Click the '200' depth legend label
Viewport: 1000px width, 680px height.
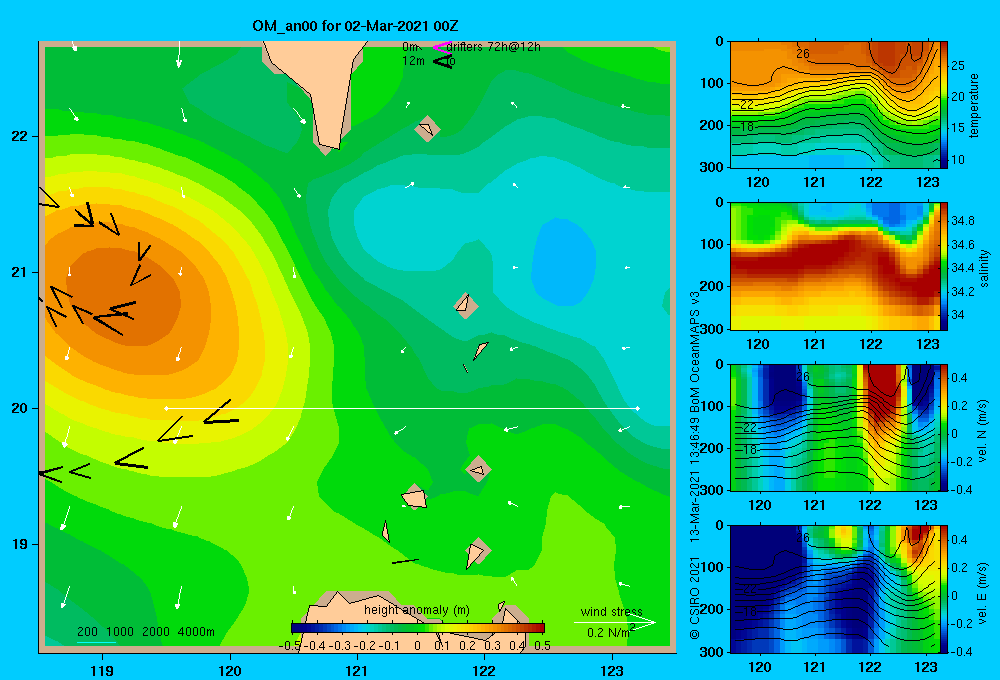[87, 632]
